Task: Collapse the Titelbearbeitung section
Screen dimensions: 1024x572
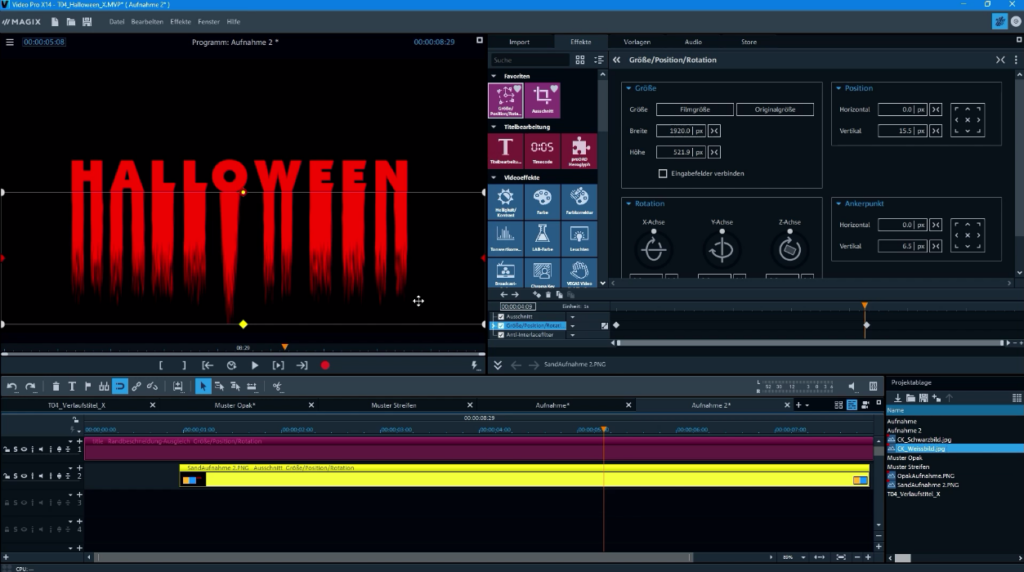Action: click(494, 127)
